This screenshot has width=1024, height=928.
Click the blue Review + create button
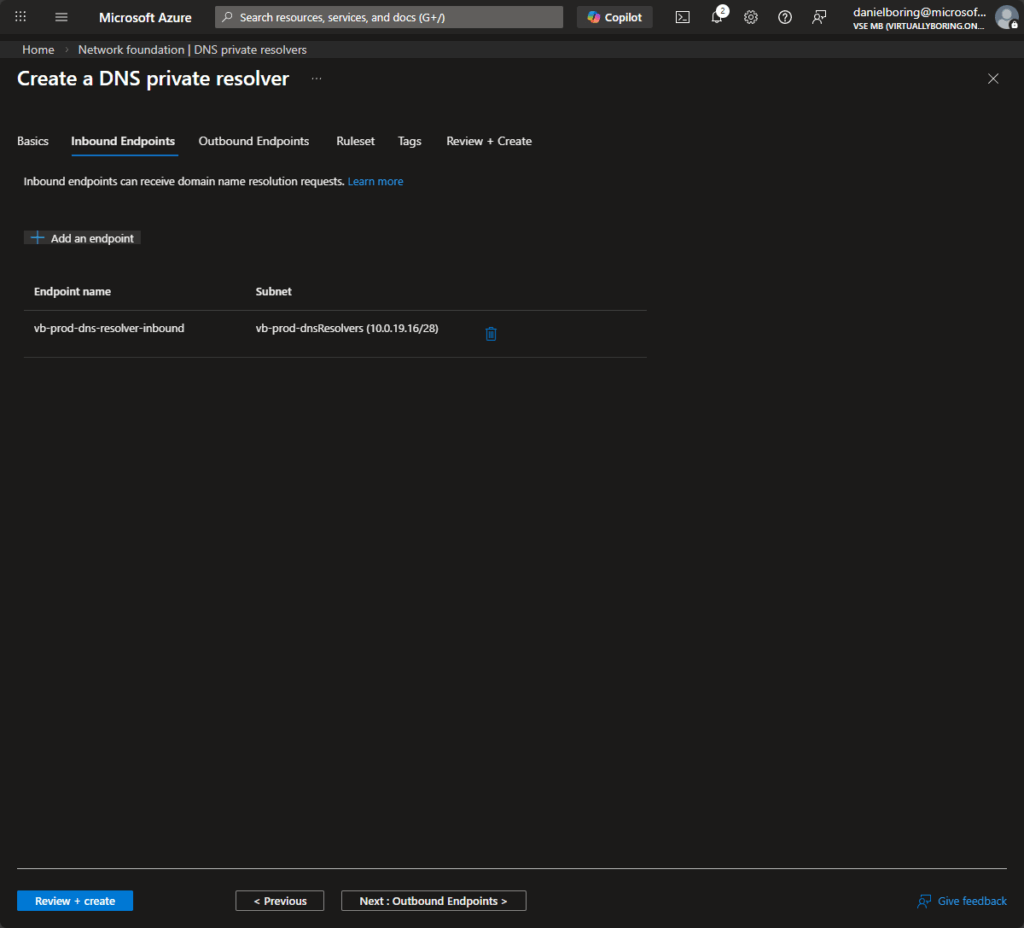tap(75, 901)
